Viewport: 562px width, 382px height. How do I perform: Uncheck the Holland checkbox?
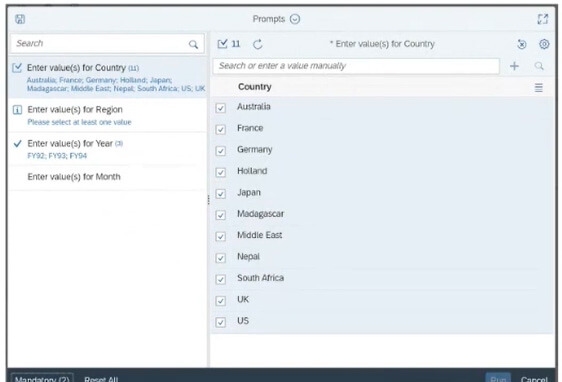(x=221, y=172)
